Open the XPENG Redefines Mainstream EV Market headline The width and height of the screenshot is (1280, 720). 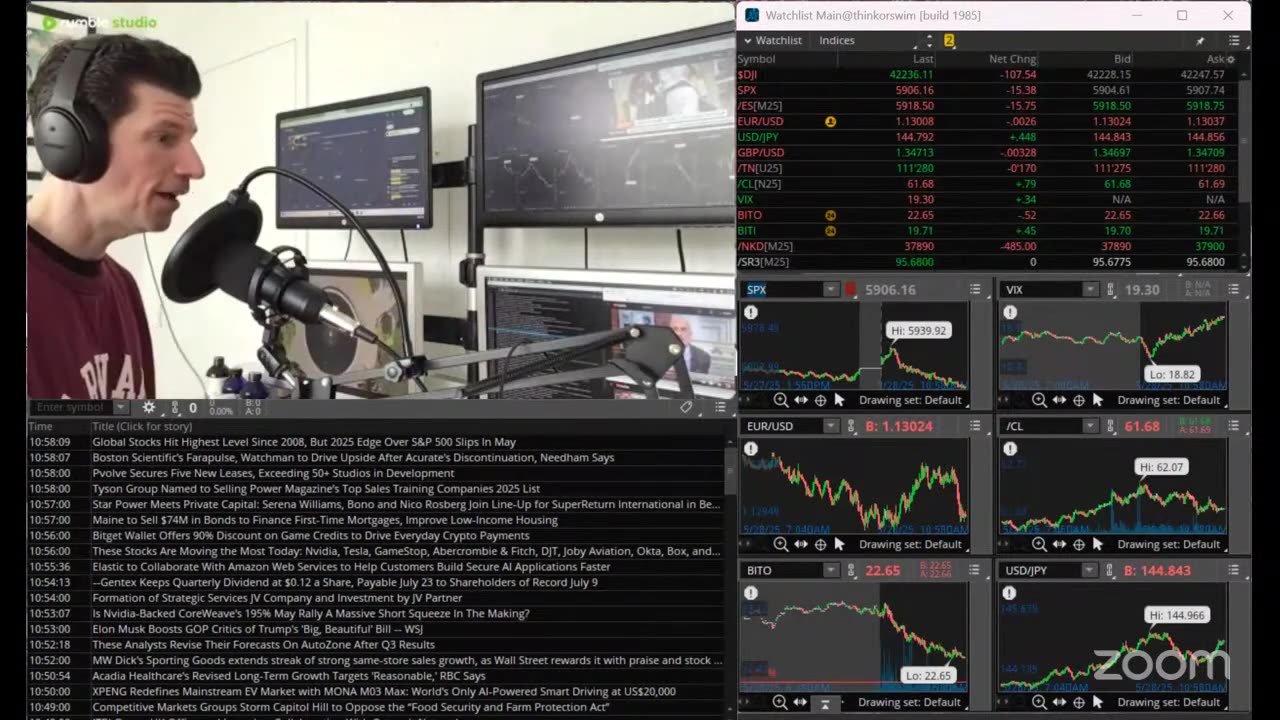(384, 692)
